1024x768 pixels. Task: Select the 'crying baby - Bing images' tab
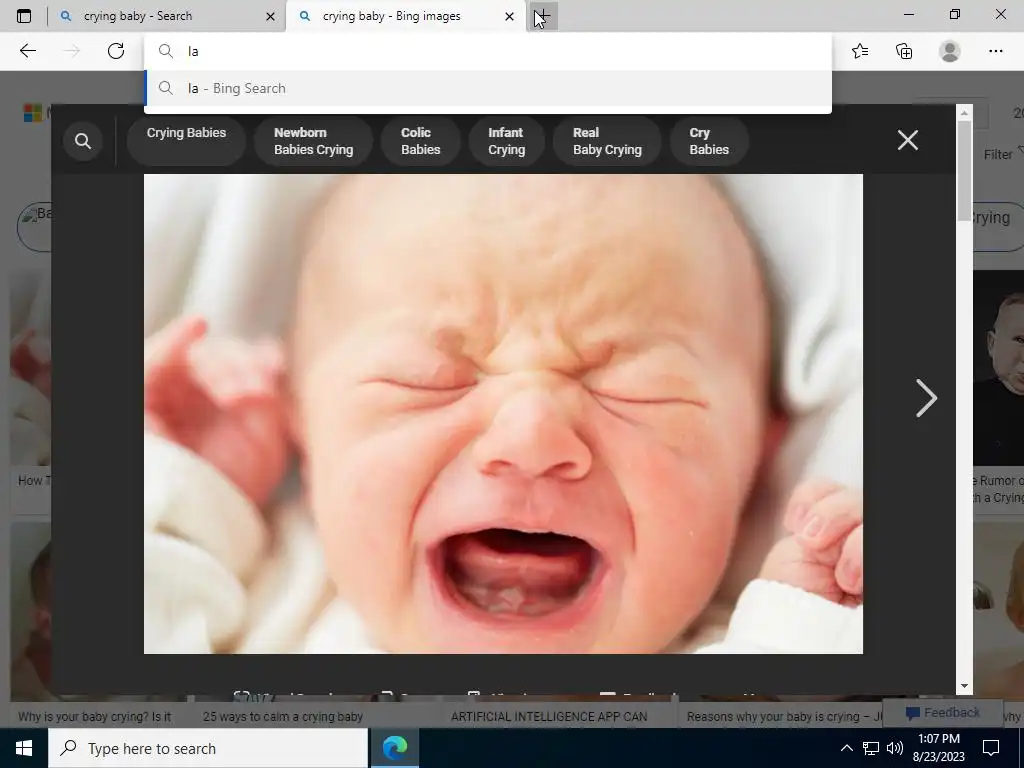coord(406,16)
